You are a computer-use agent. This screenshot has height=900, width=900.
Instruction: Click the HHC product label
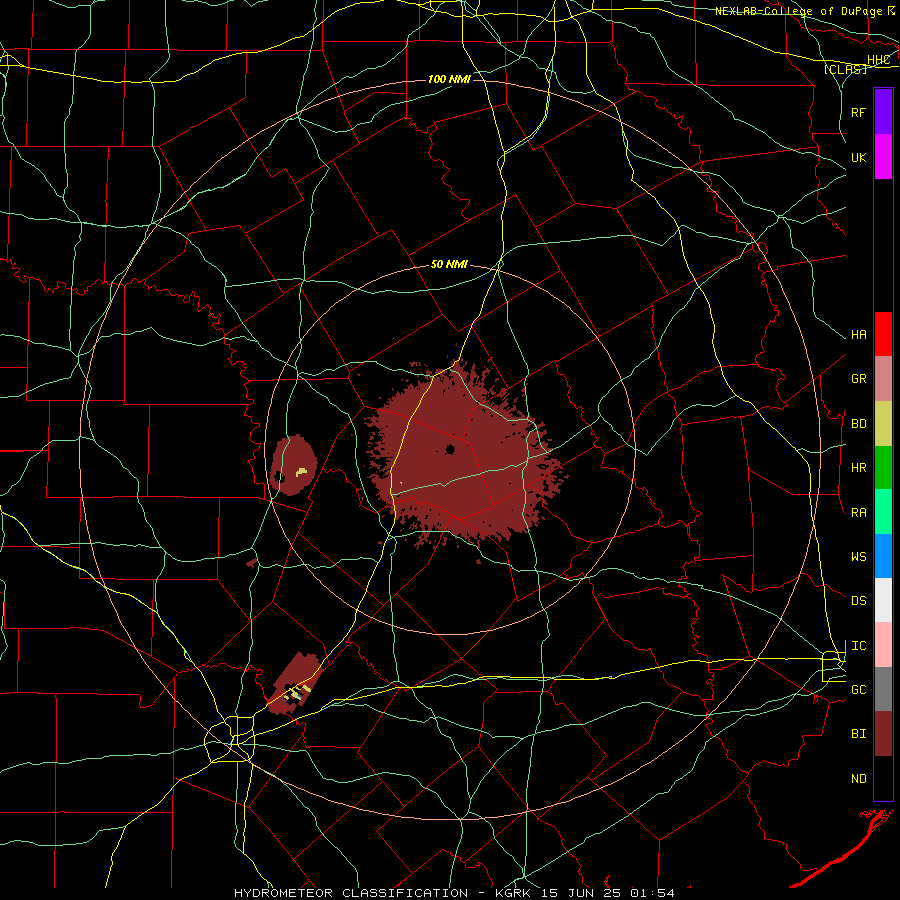[878, 60]
